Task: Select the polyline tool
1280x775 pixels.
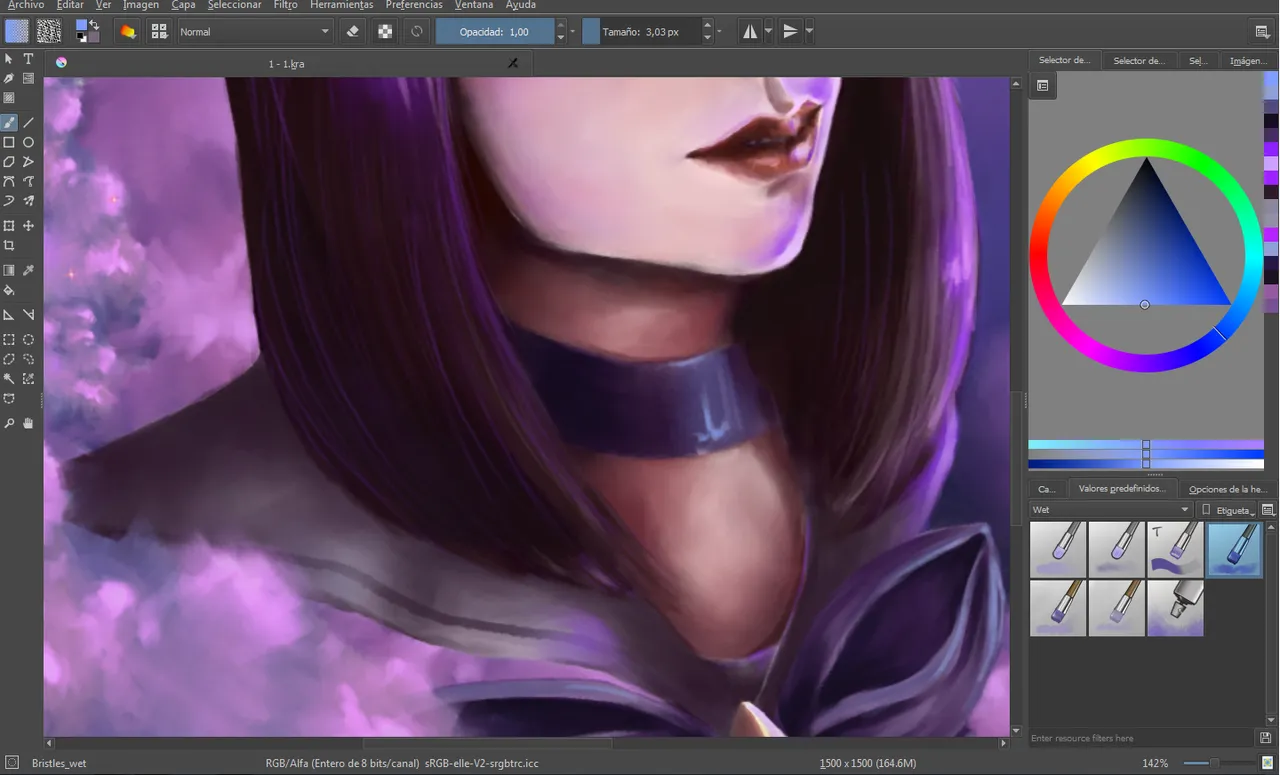Action: [28, 161]
